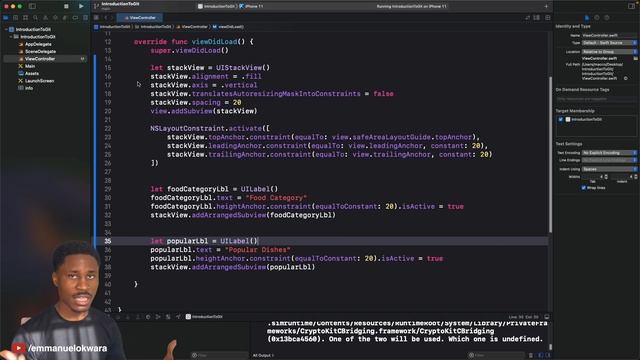
Task: Open the Main storyboard file
Action: (x=27, y=66)
